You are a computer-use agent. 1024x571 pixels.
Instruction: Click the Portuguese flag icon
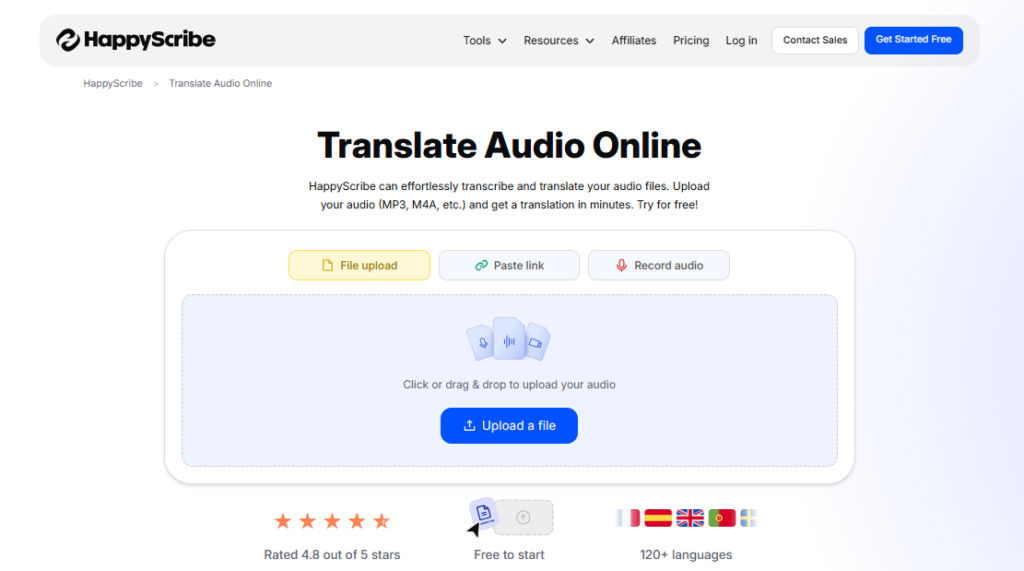[x=722, y=518]
